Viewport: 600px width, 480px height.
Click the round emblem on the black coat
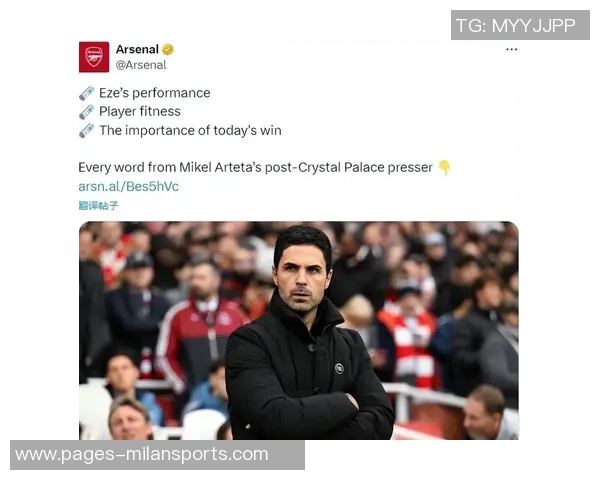[339, 369]
